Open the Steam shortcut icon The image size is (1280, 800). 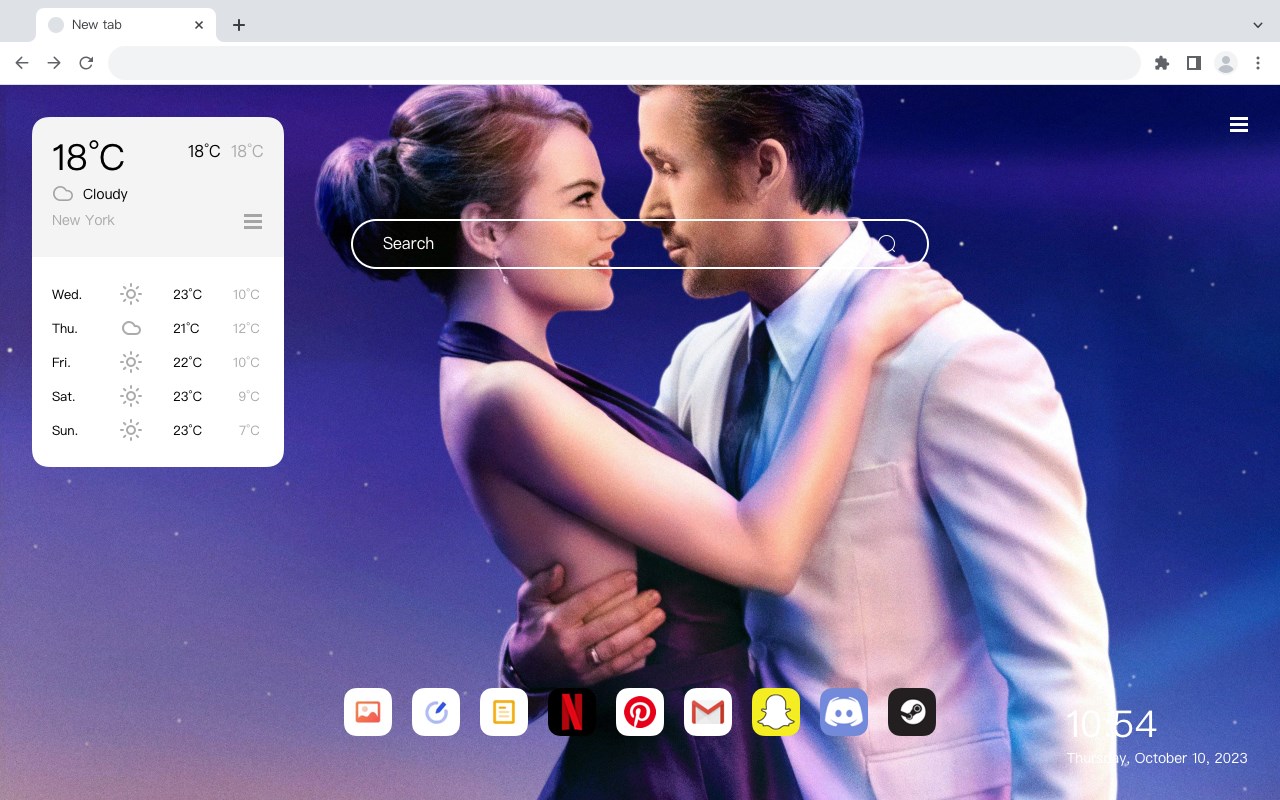(x=912, y=712)
